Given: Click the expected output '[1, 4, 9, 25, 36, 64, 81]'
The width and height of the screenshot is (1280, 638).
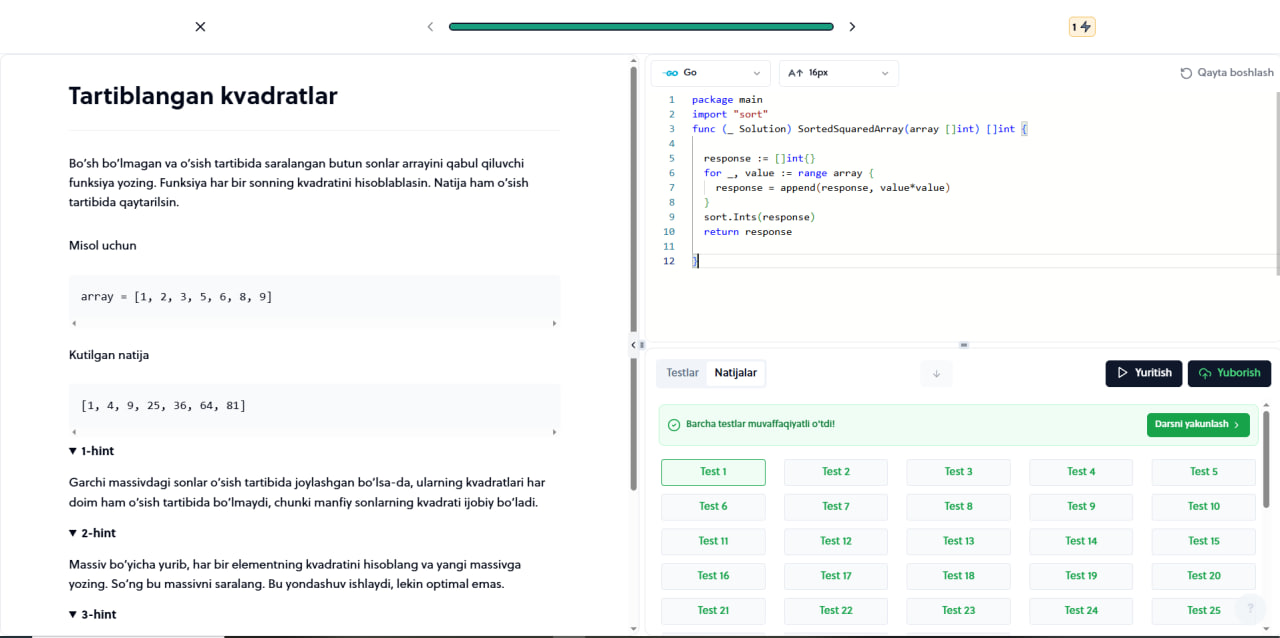Looking at the screenshot, I should 163,406.
